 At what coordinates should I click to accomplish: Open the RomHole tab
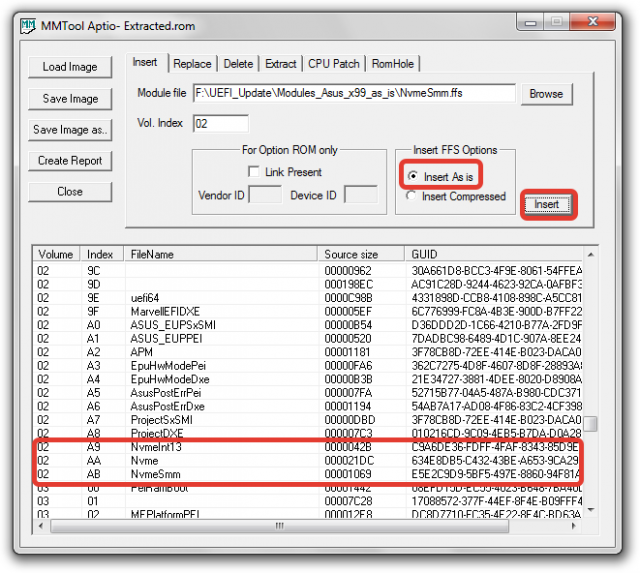point(393,64)
